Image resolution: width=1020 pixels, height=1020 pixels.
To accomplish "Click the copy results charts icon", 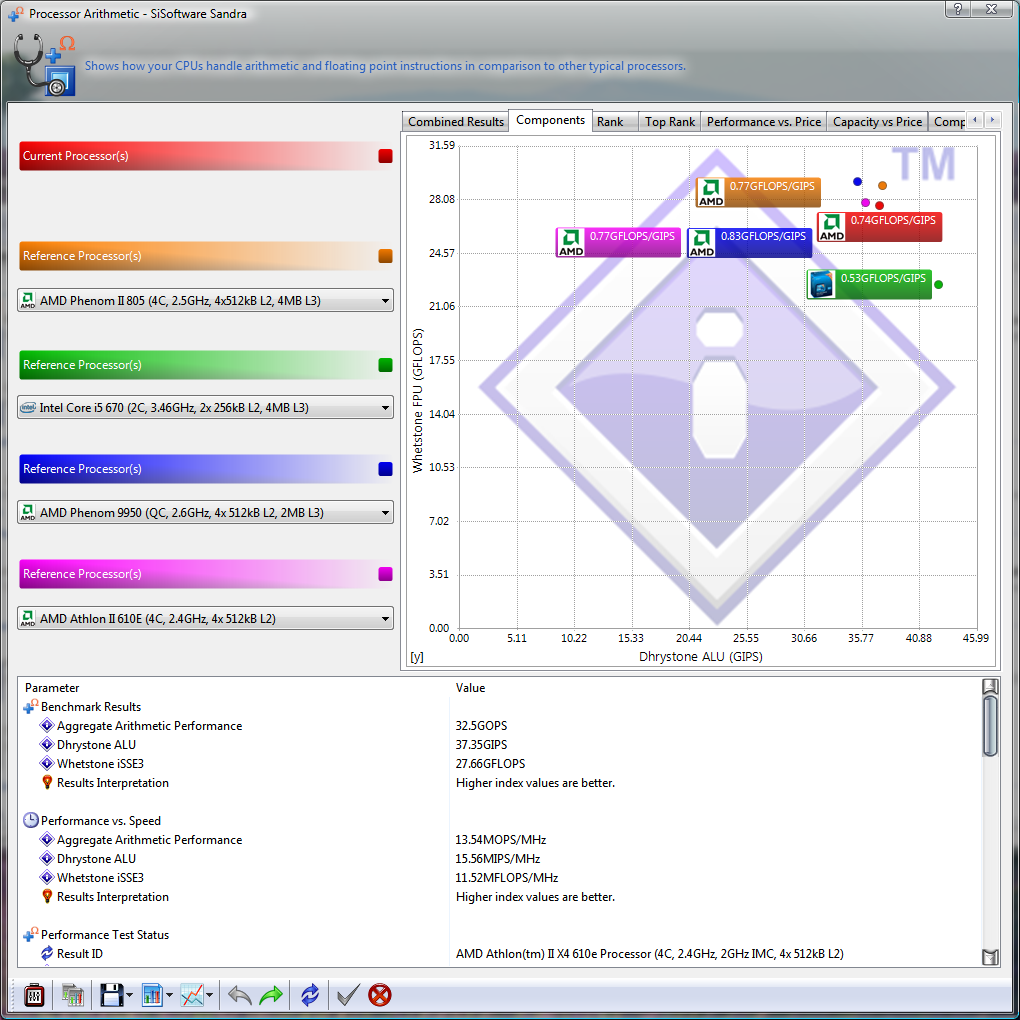I will pos(73,995).
